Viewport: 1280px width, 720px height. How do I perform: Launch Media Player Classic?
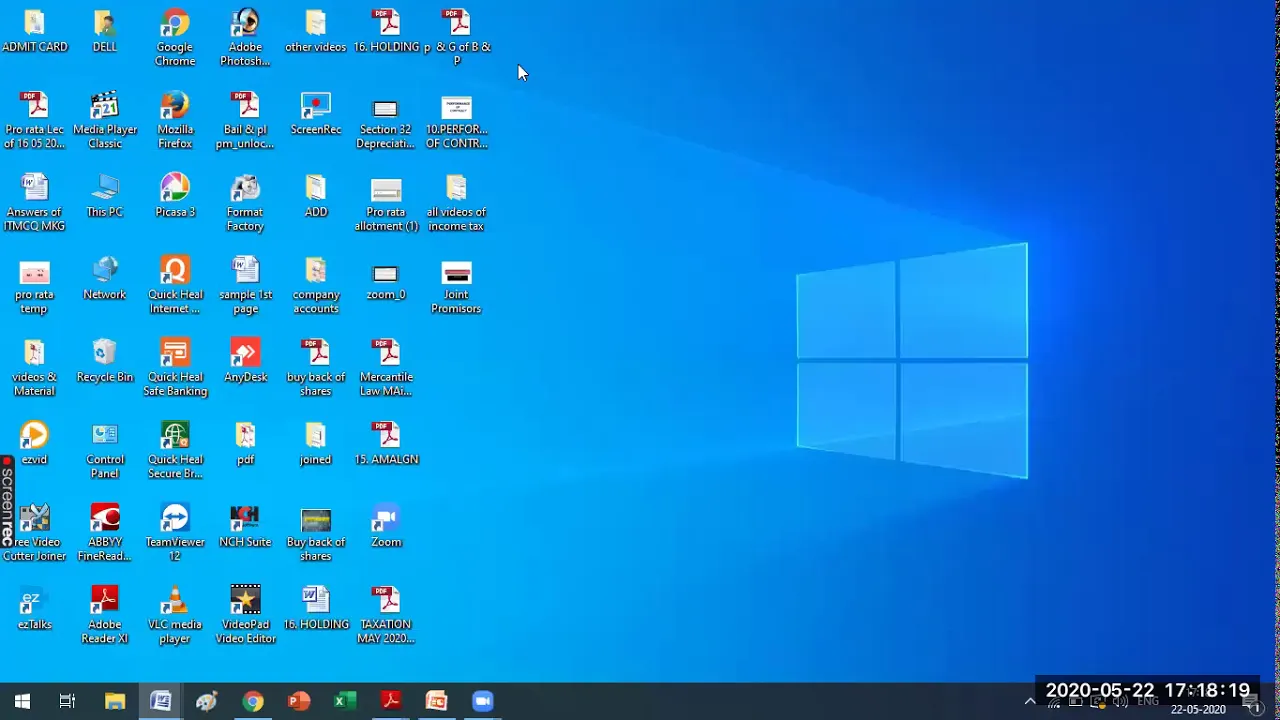(105, 121)
